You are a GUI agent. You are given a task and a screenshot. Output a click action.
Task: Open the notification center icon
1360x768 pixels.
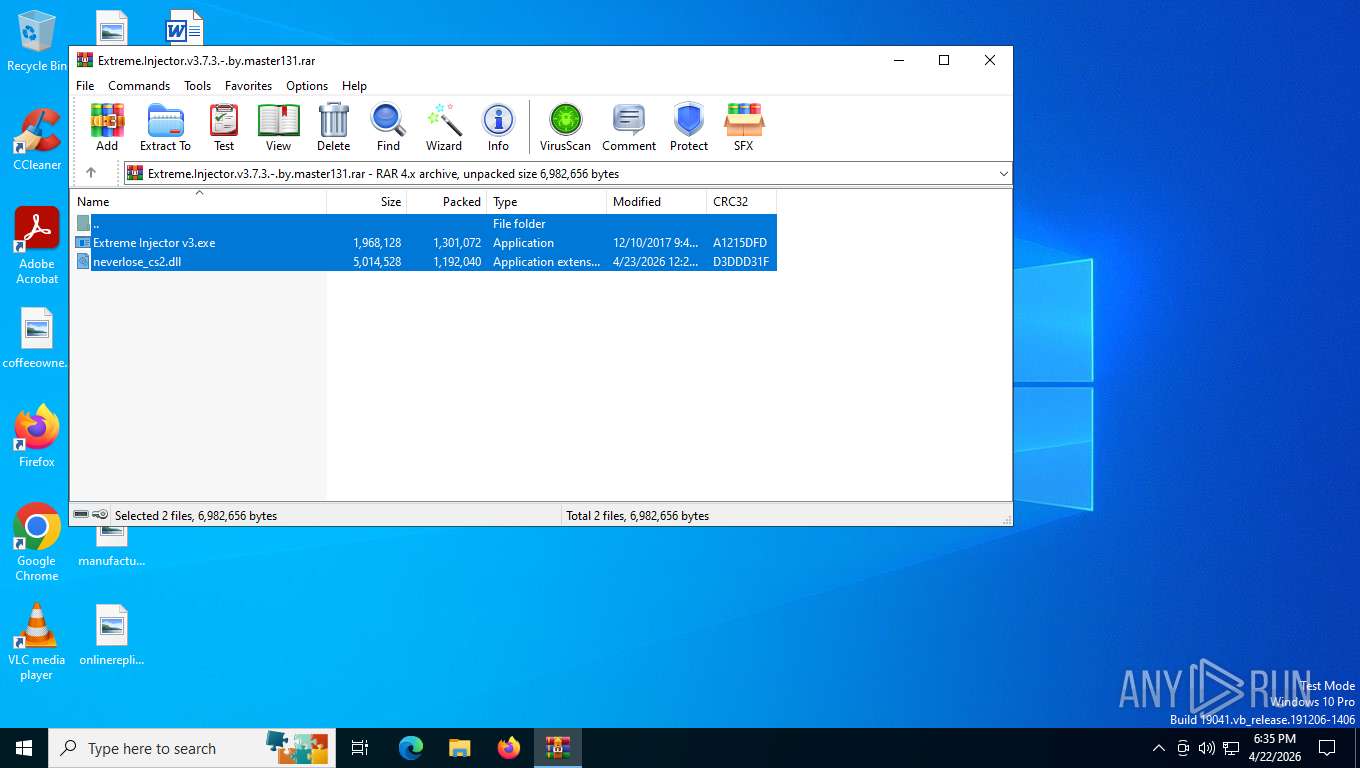point(1327,748)
